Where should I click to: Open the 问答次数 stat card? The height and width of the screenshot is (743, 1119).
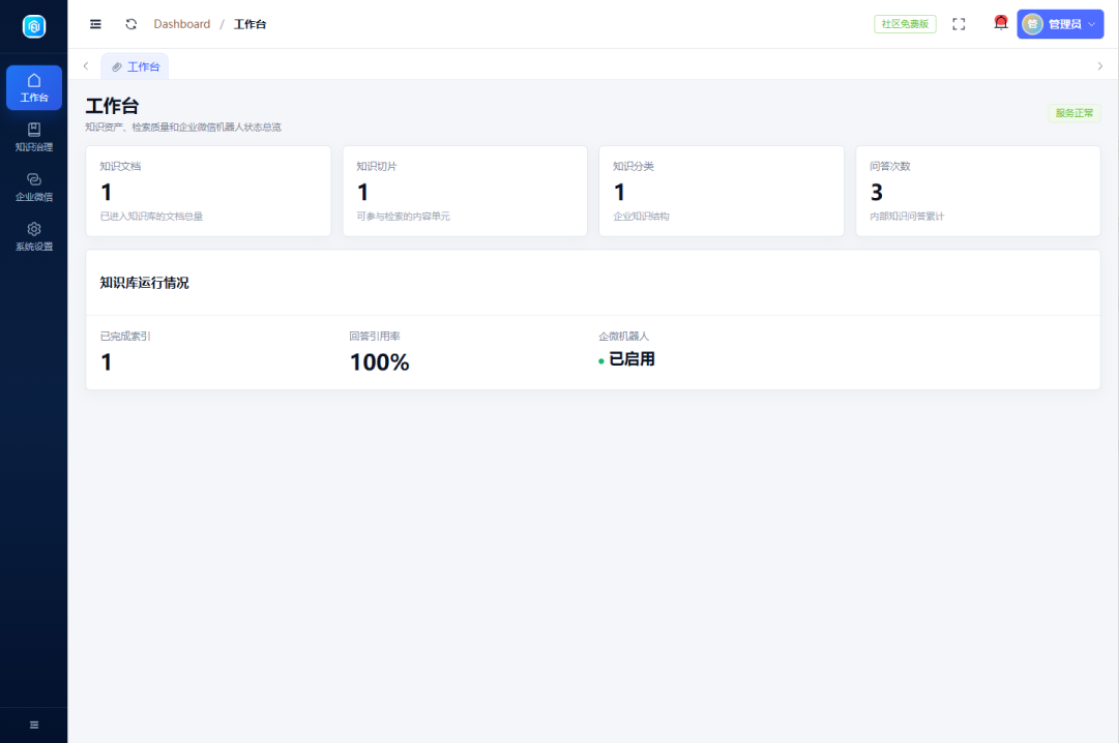[x=978, y=191]
